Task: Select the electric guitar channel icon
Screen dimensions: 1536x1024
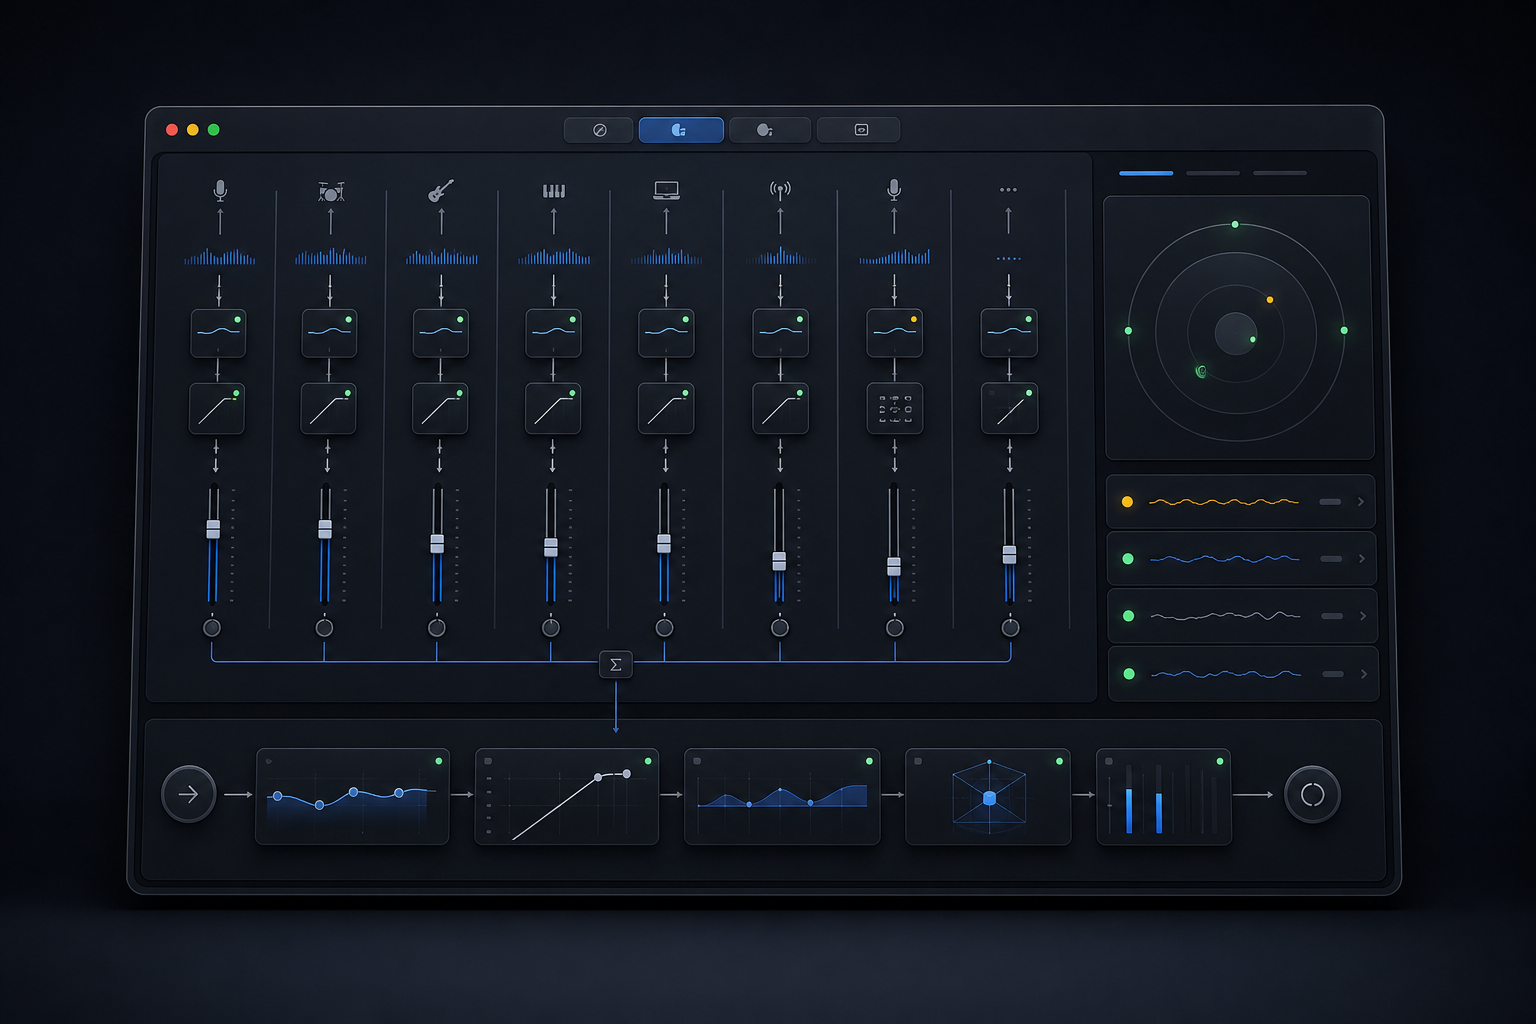Action: tap(441, 190)
